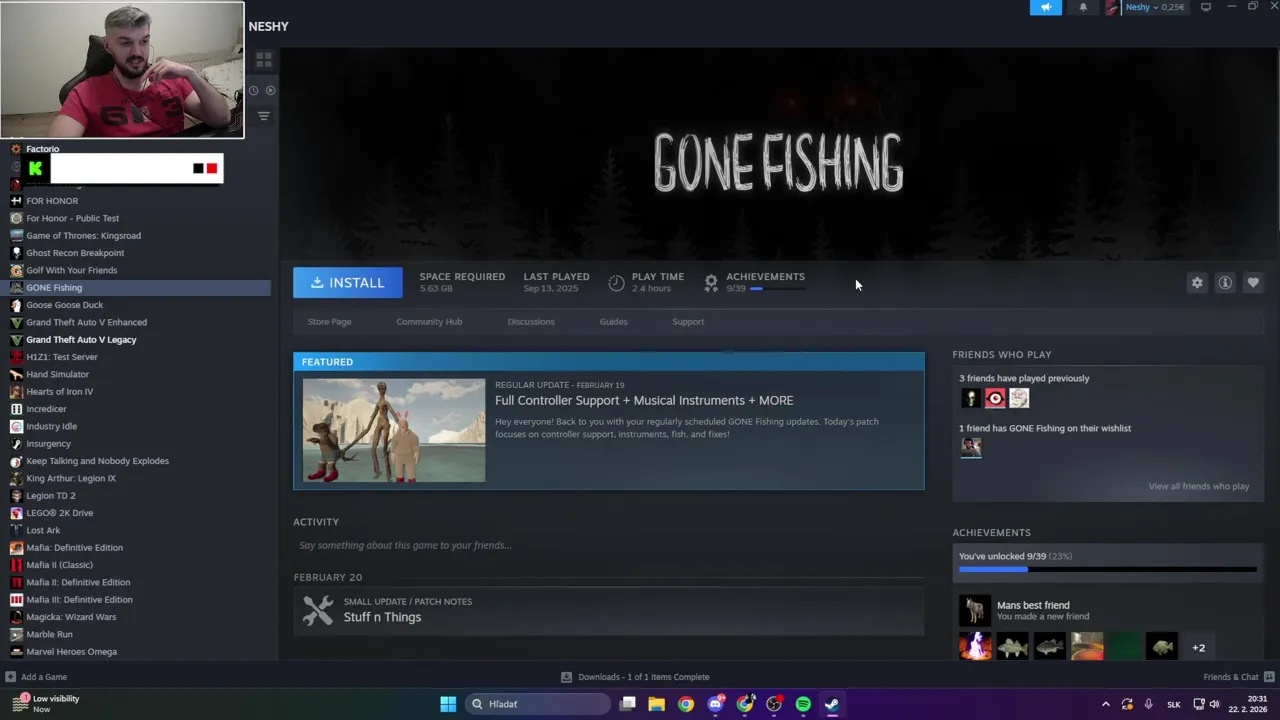Open game settings gear icon
Image resolution: width=1280 pixels, height=720 pixels.
[x=1197, y=283]
